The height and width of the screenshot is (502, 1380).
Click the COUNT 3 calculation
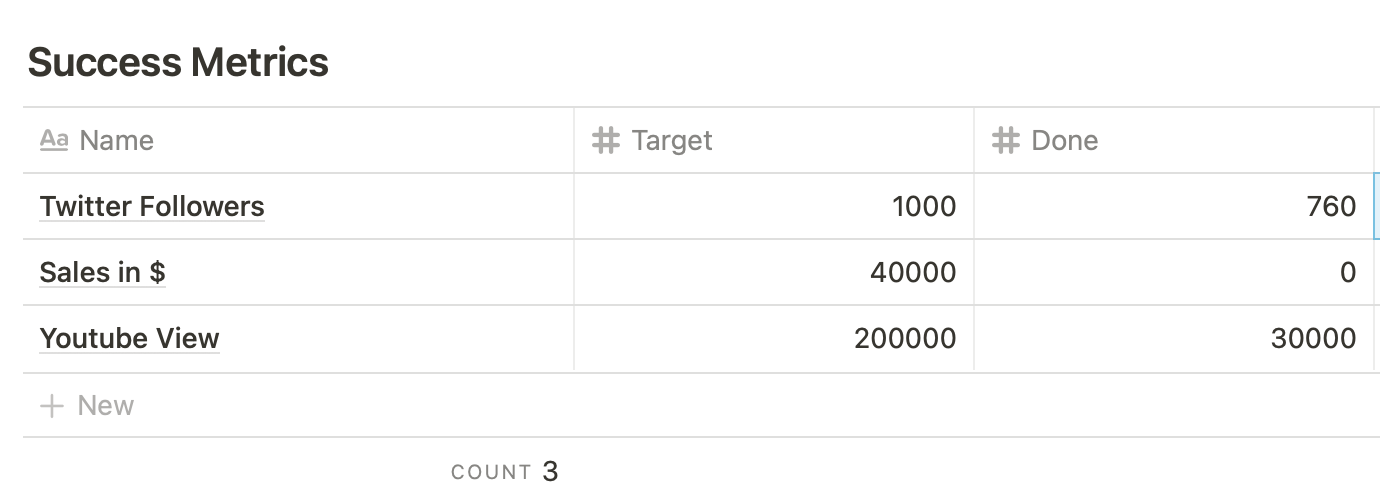coord(505,471)
